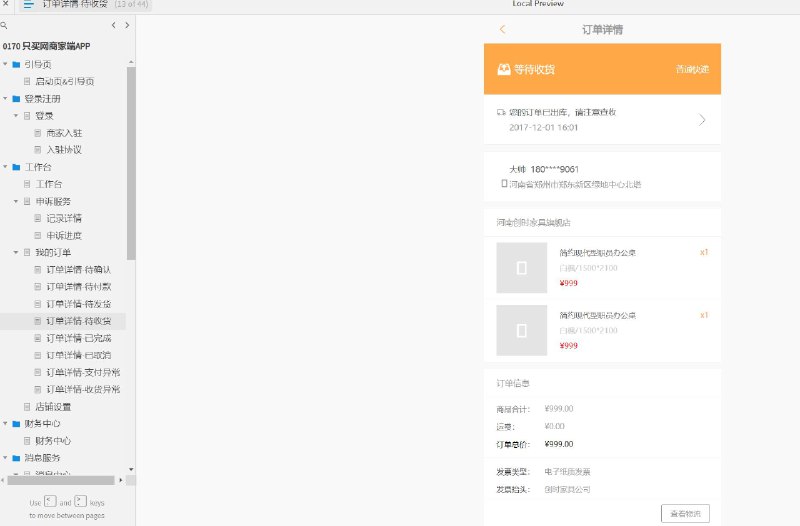Close the sitemap sidebar with the X icon
This screenshot has width=800, height=526.
[6, 3]
